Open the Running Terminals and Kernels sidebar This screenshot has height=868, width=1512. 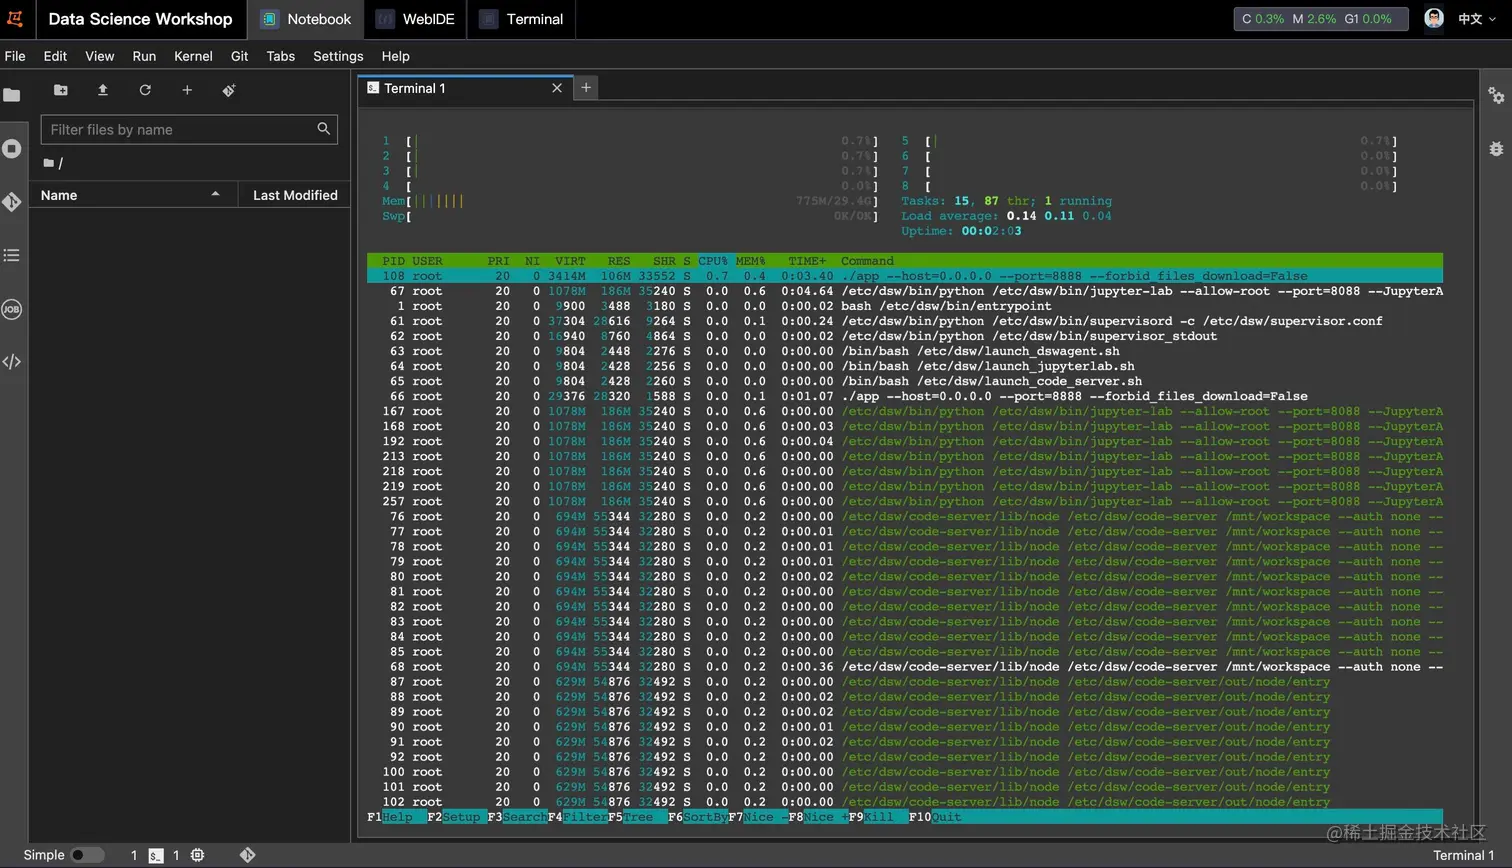point(12,149)
